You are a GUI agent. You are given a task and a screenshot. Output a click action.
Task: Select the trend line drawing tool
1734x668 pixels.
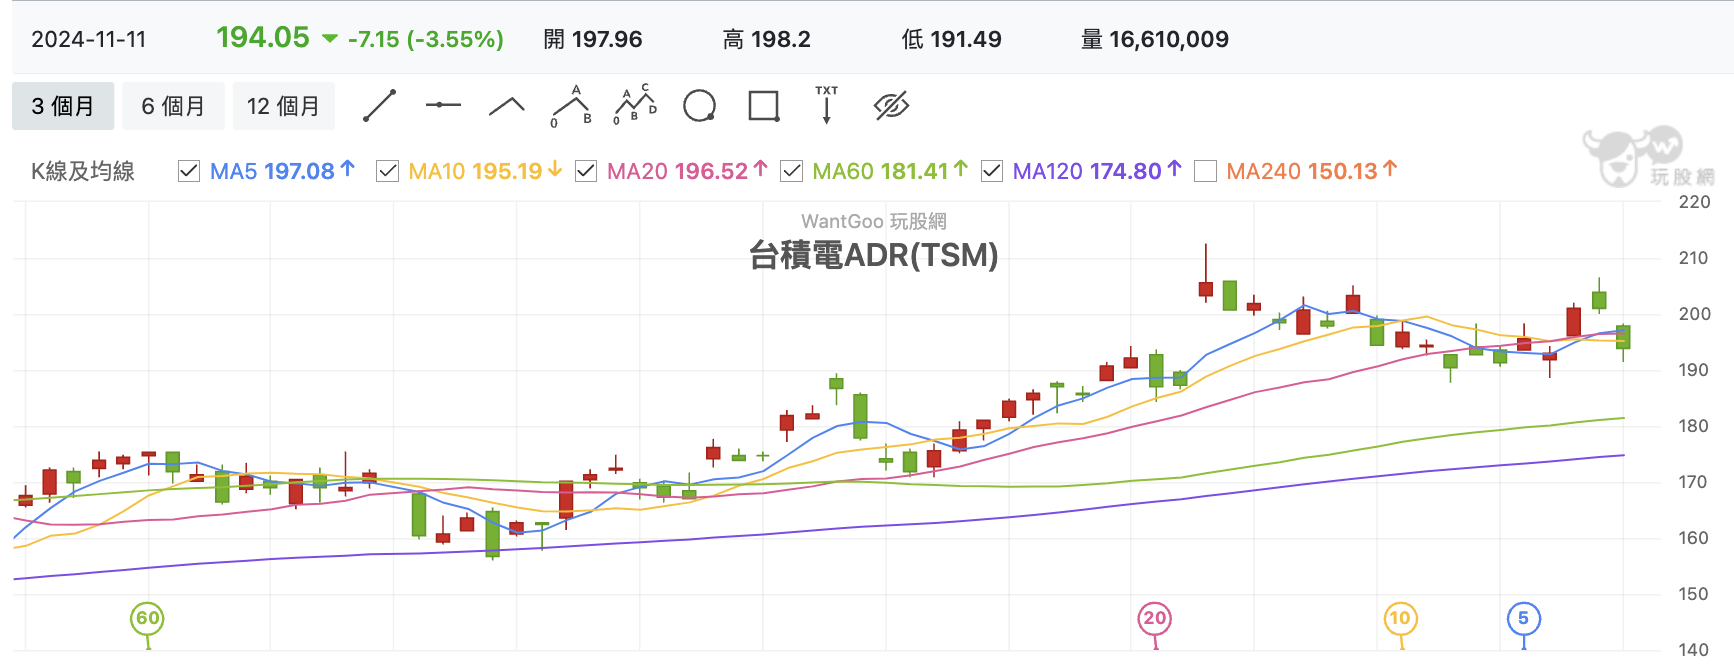click(x=379, y=106)
